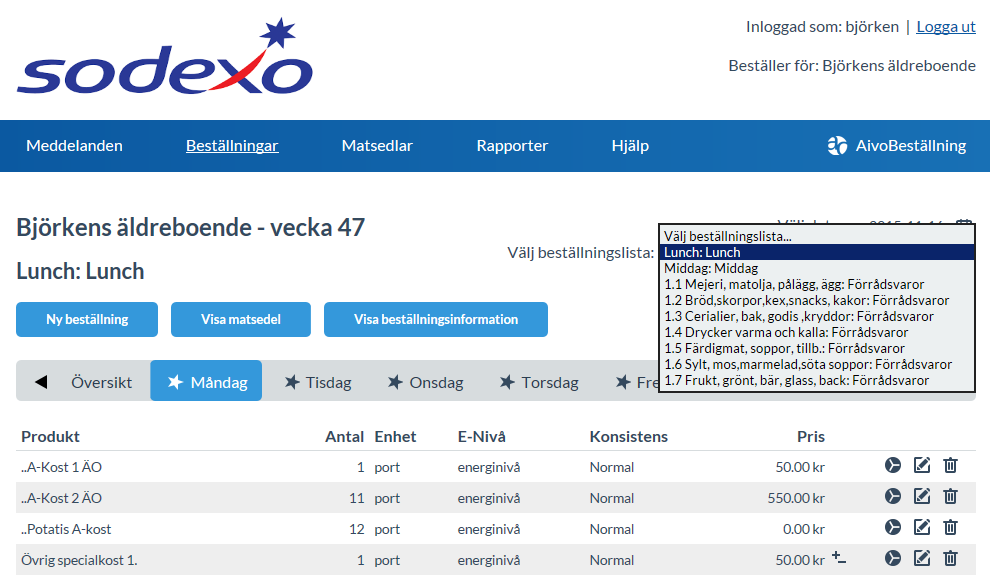Click the Konsistens column header
This screenshot has width=990, height=585.
tap(628, 437)
